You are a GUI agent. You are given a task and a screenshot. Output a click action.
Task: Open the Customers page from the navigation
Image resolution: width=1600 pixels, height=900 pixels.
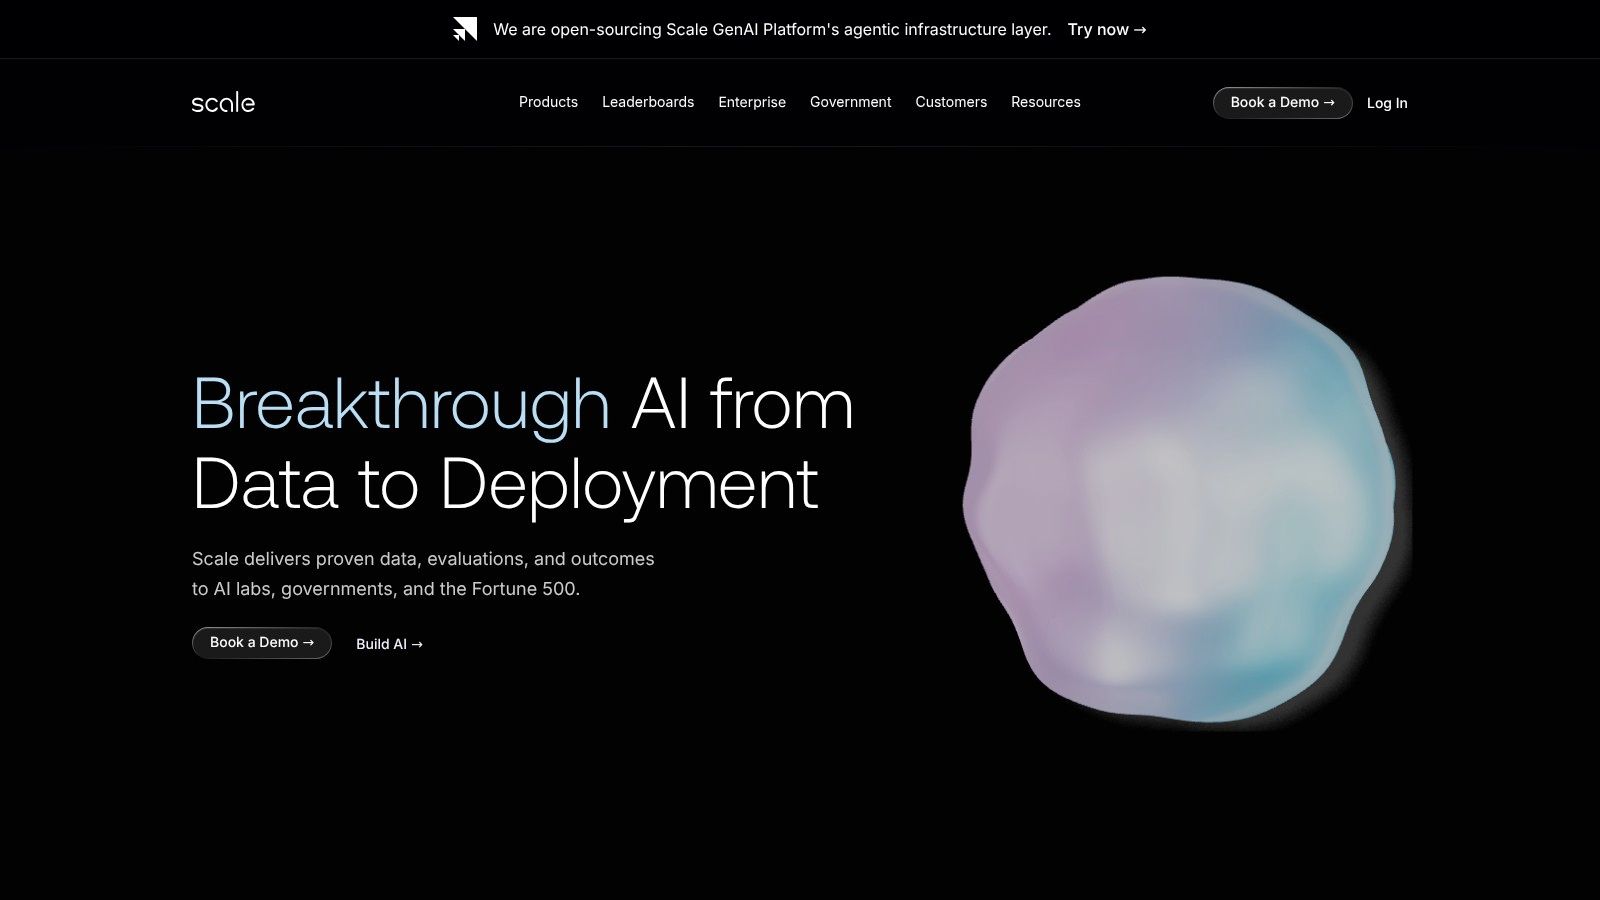coord(951,102)
